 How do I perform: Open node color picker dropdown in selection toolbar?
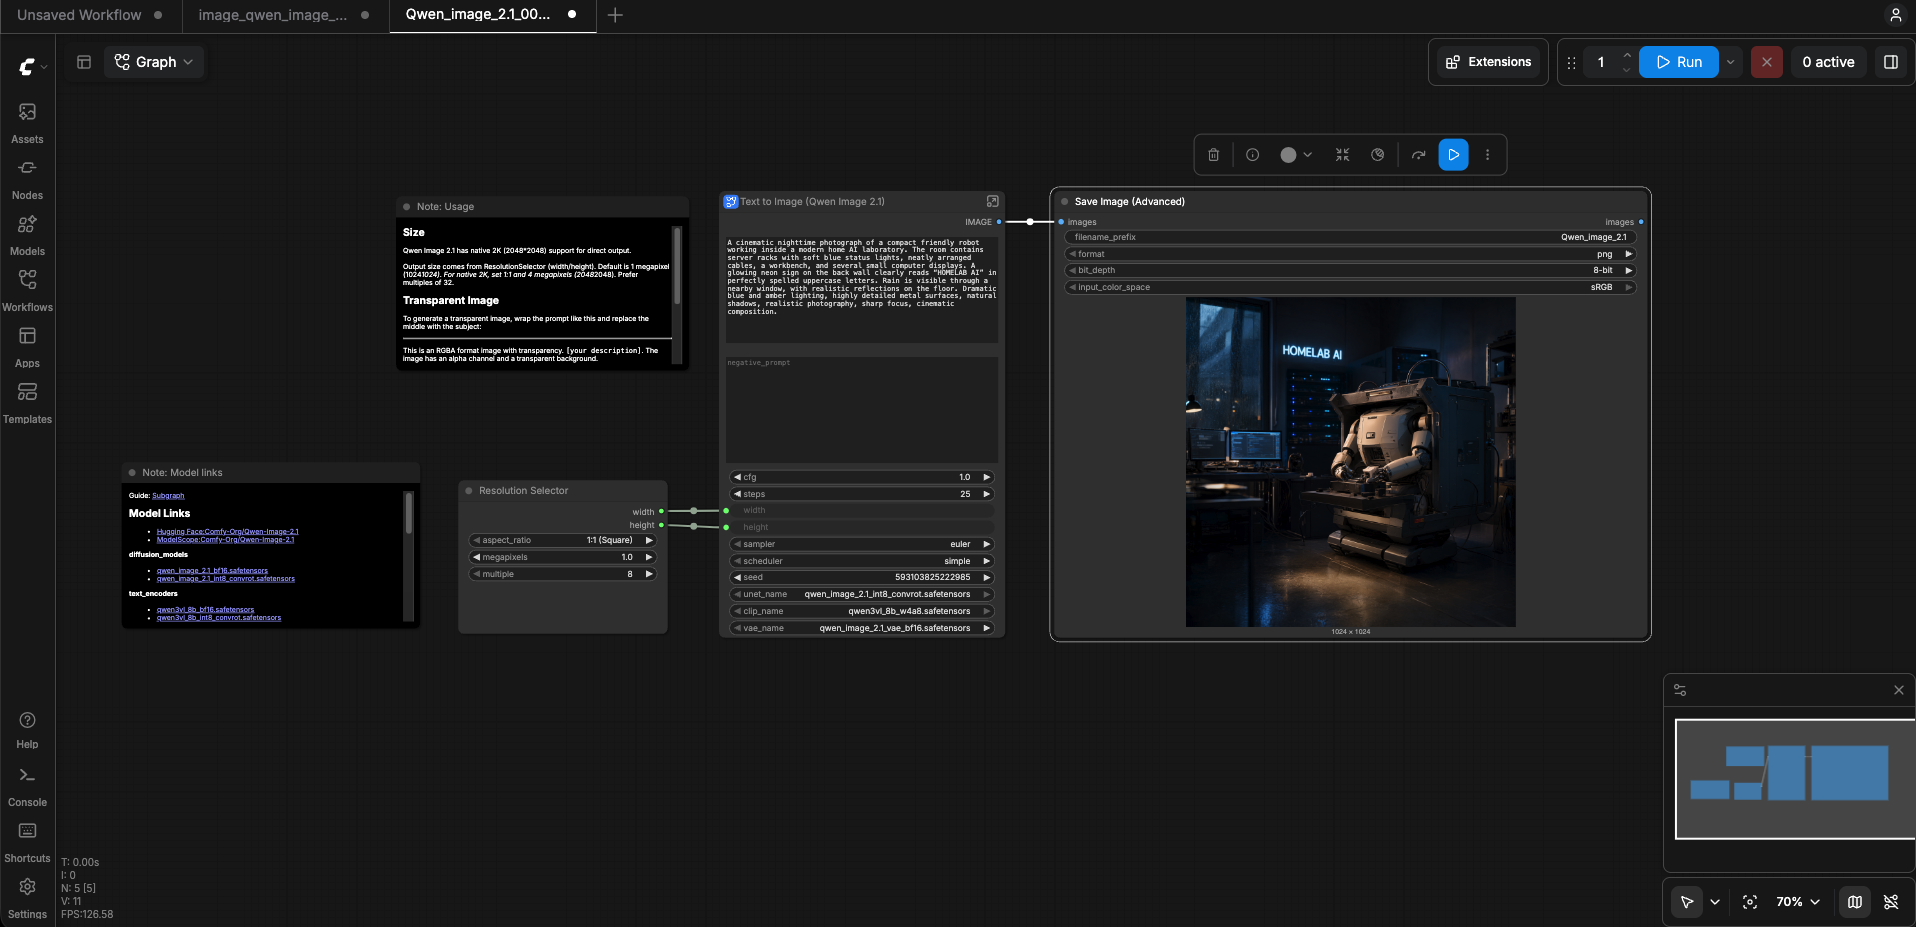[1296, 155]
